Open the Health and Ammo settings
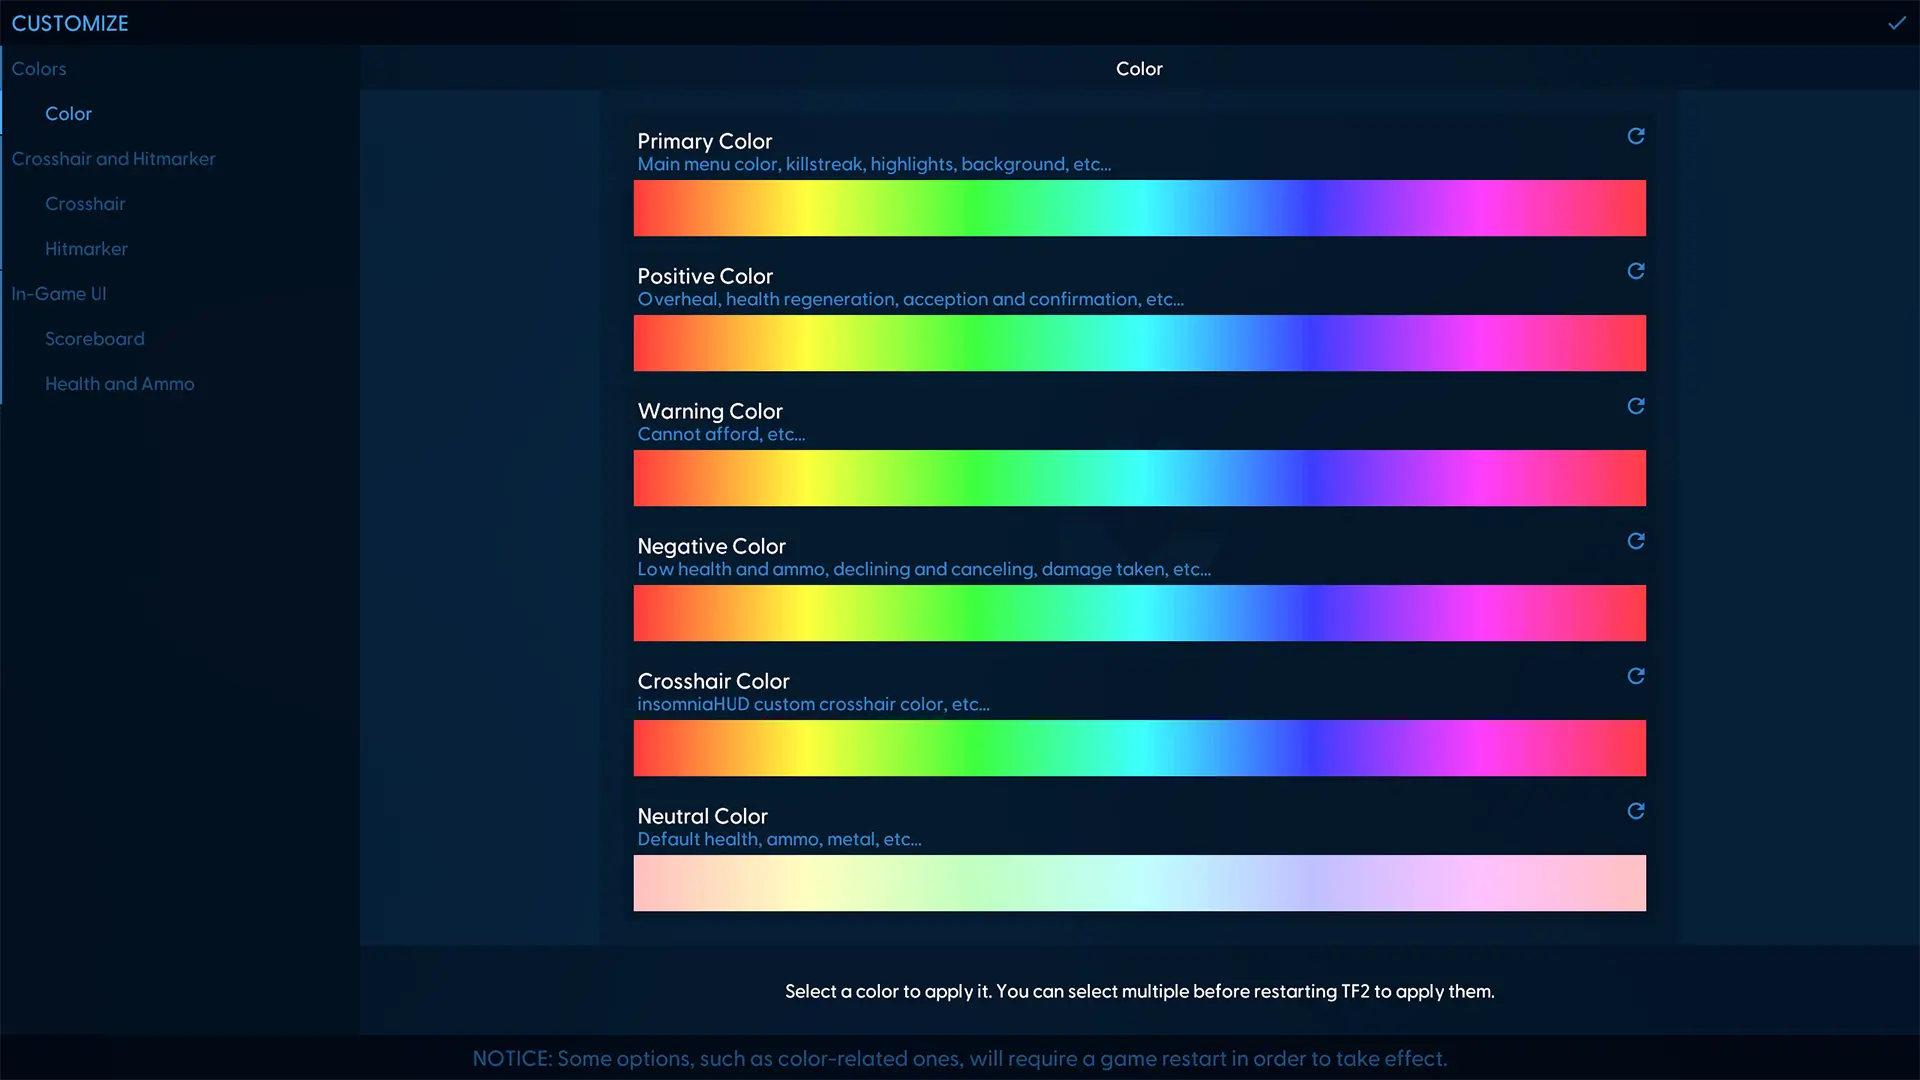The height and width of the screenshot is (1080, 1920). coord(119,382)
